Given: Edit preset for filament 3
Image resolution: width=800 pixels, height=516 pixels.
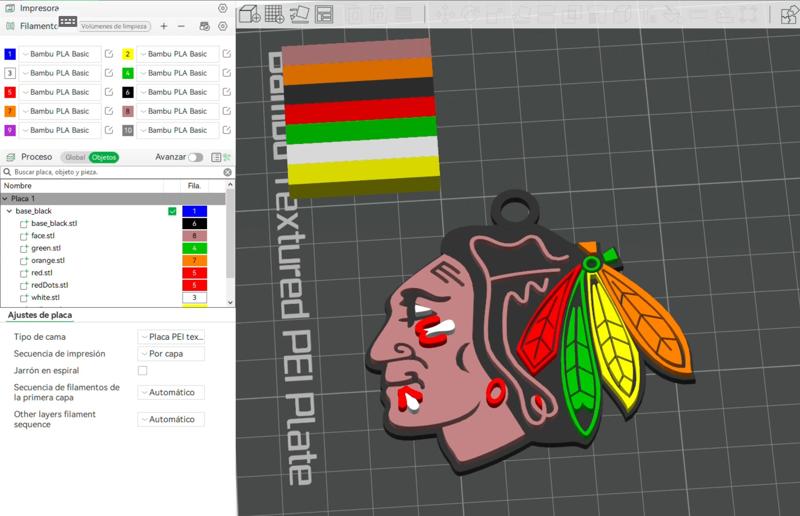Looking at the screenshot, I should pyautogui.click(x=109, y=73).
